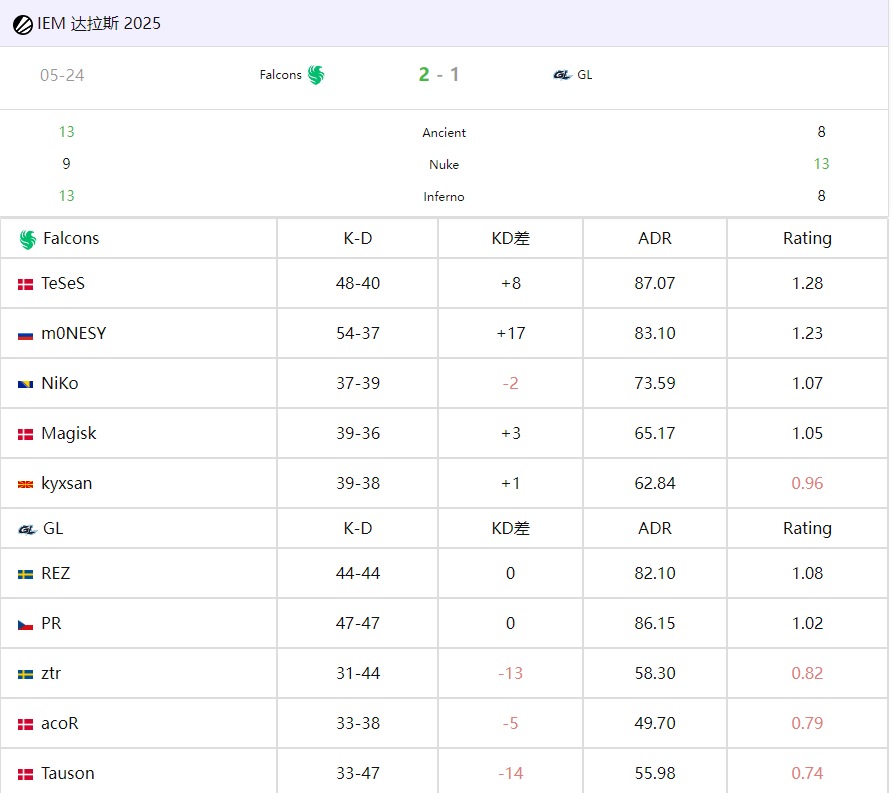This screenshot has width=891, height=793.
Task: Open the GL team name in match header
Action: 585,75
